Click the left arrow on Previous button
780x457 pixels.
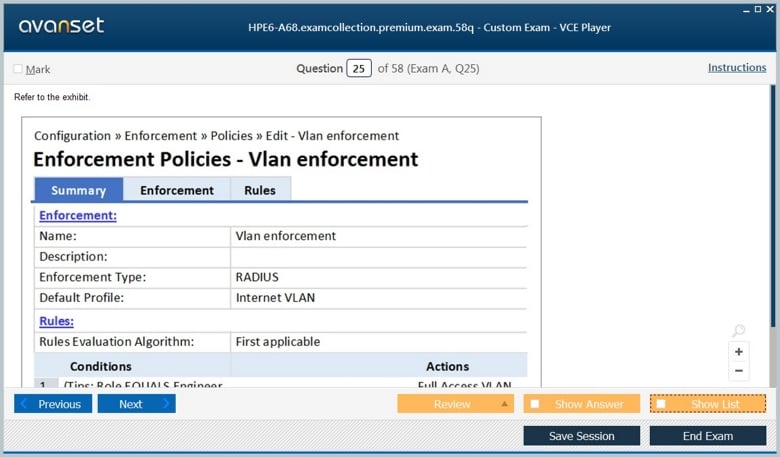24,404
